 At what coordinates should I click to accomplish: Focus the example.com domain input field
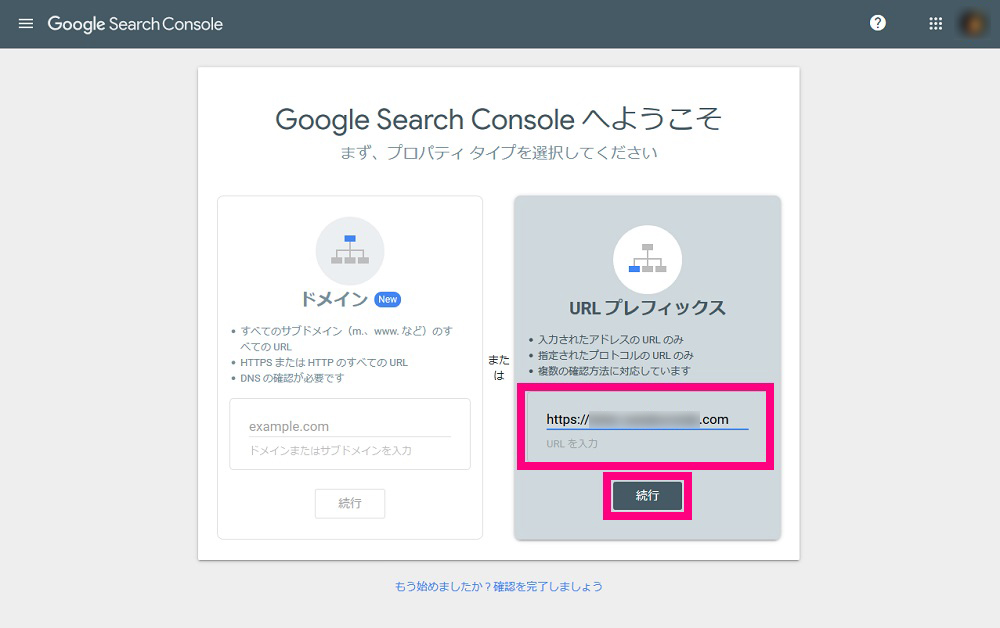click(x=349, y=427)
